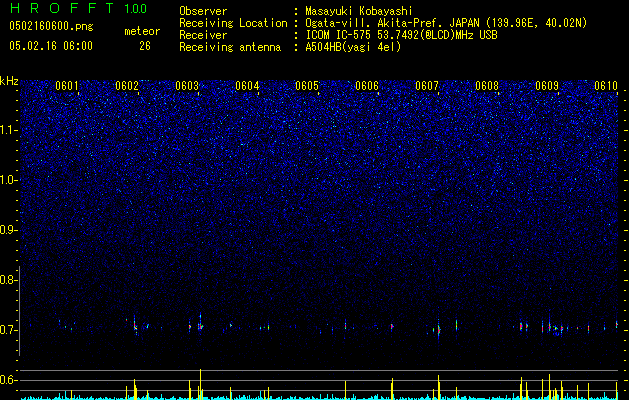The width and height of the screenshot is (629, 400).
Task: Click the tallest yellow intensity spike just after 0603
Action: [x=200, y=384]
